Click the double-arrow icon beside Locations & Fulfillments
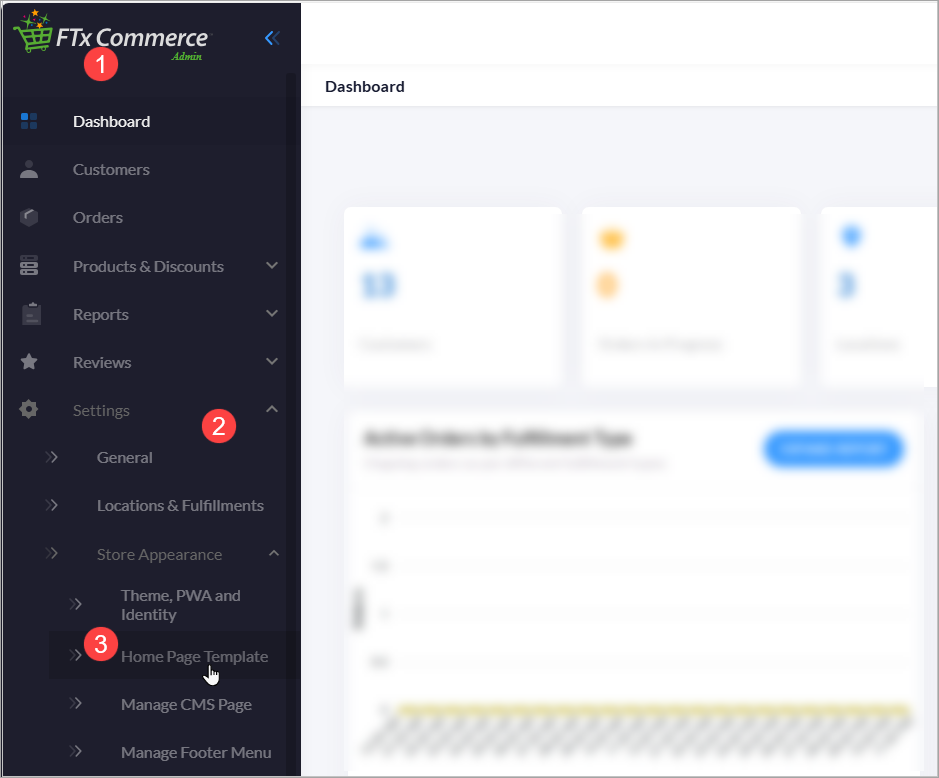 52,505
